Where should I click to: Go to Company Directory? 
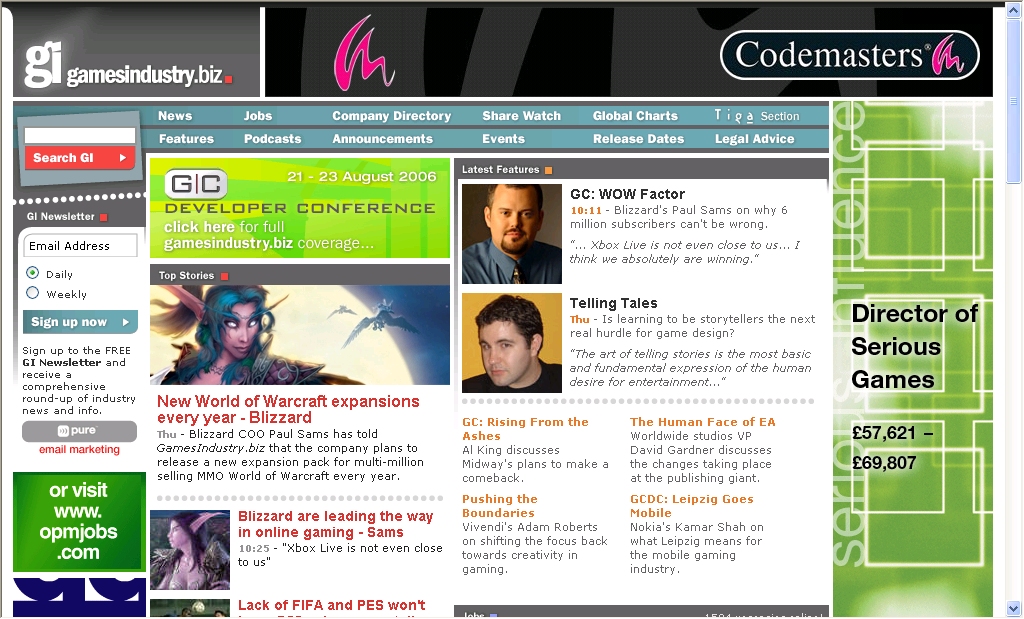[391, 116]
